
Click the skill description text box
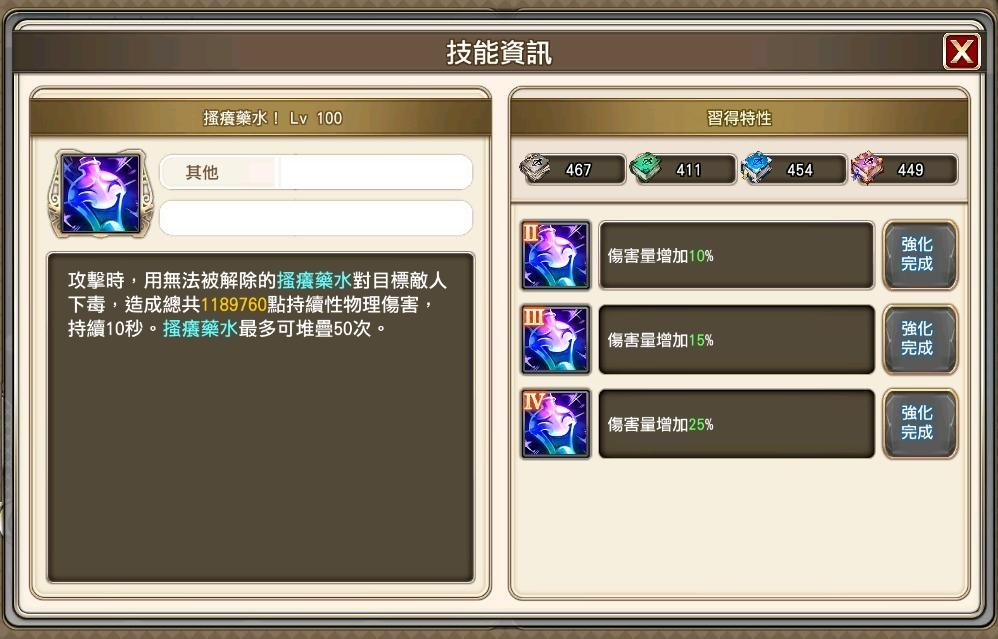click(260, 418)
